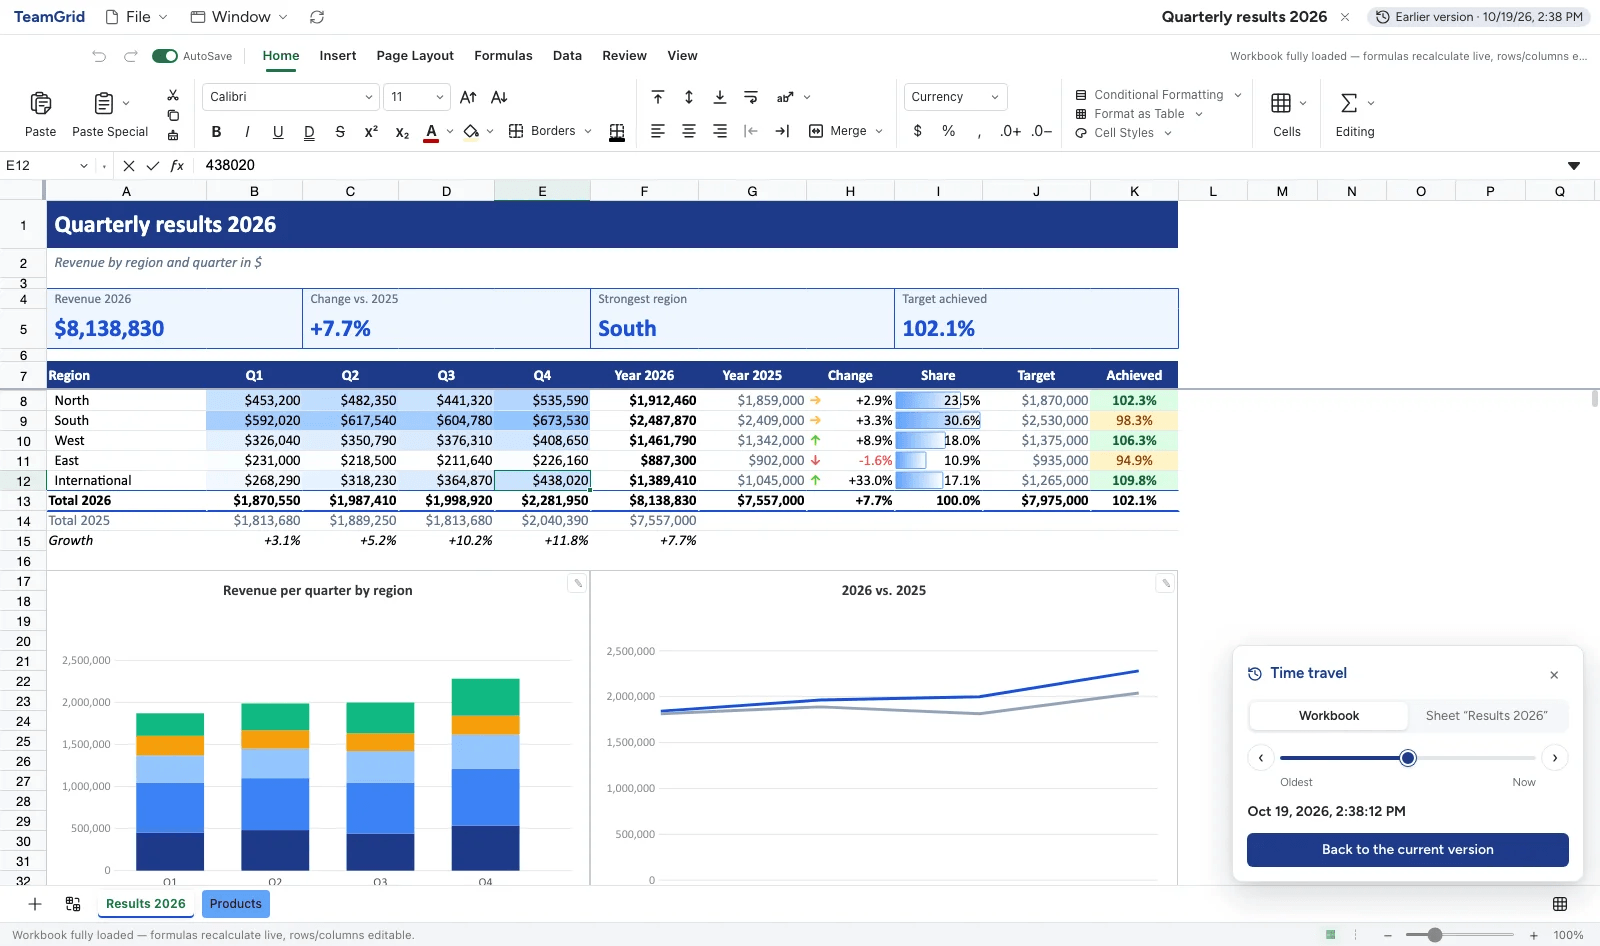Click the Paste clipboard icon
This screenshot has height=946, width=1600.
41,103
